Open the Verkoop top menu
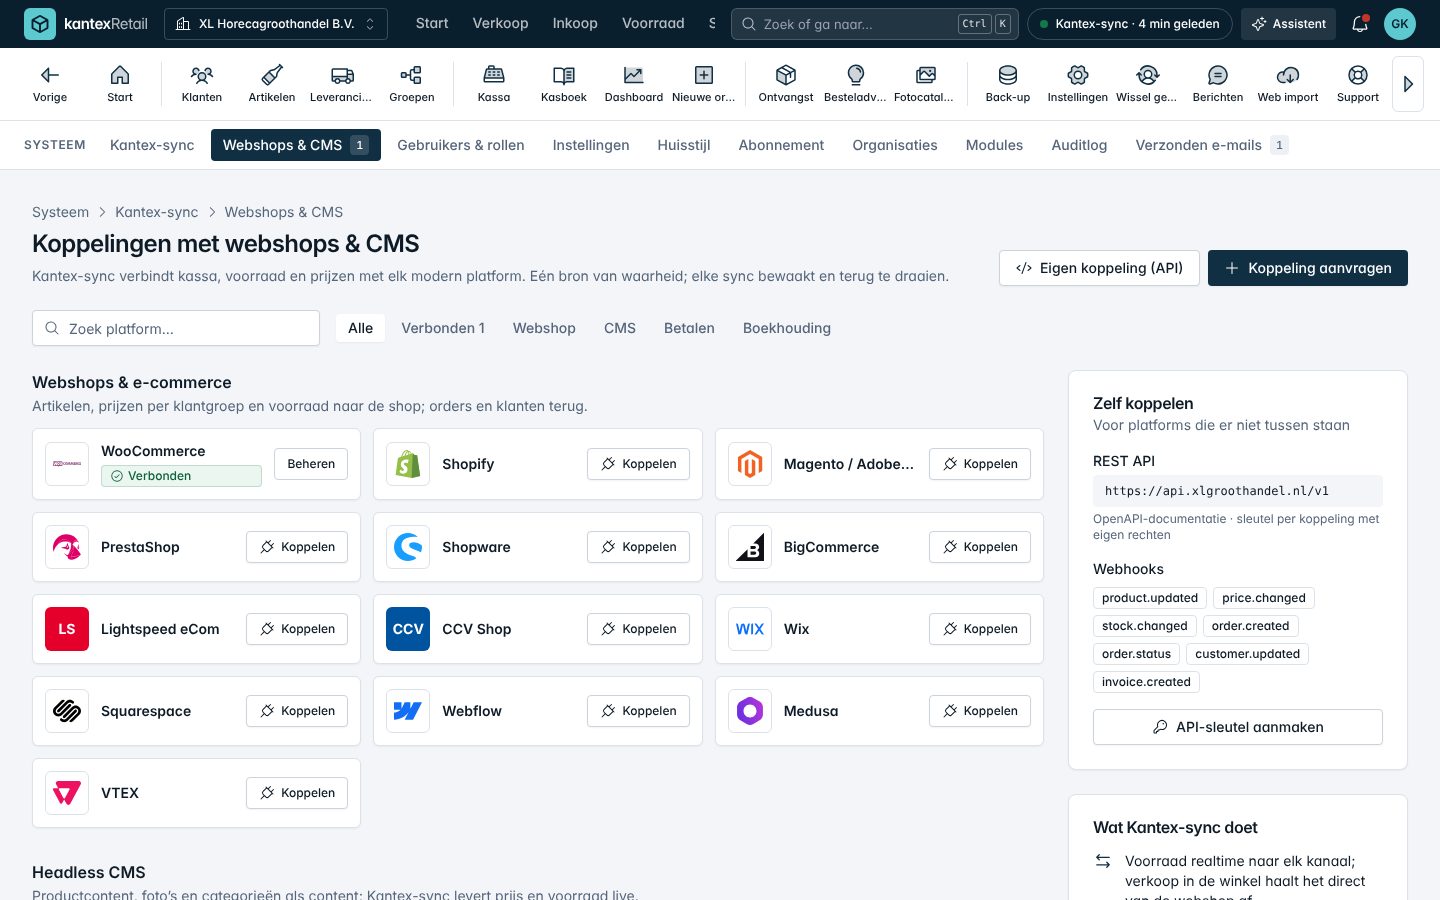The width and height of the screenshot is (1440, 900). (x=500, y=23)
